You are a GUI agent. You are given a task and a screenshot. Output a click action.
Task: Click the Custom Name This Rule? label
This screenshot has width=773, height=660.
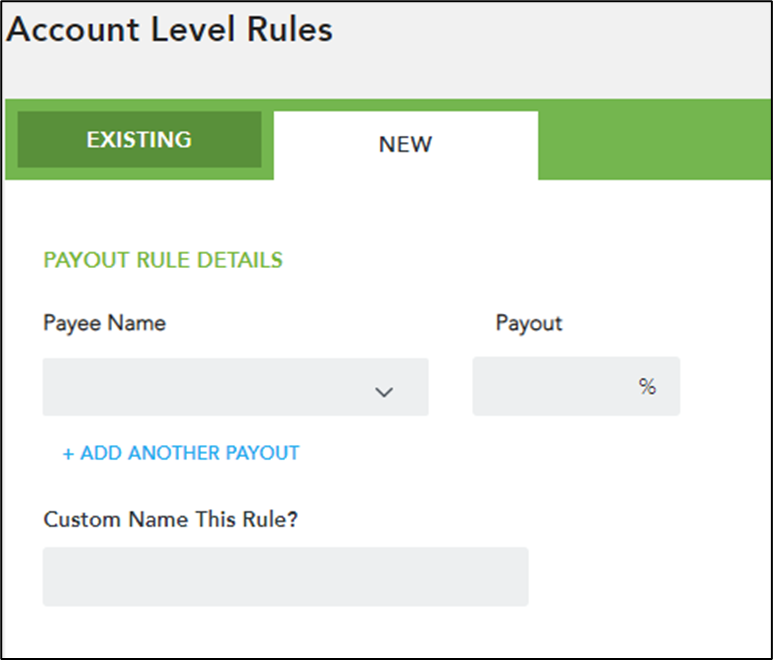click(171, 519)
